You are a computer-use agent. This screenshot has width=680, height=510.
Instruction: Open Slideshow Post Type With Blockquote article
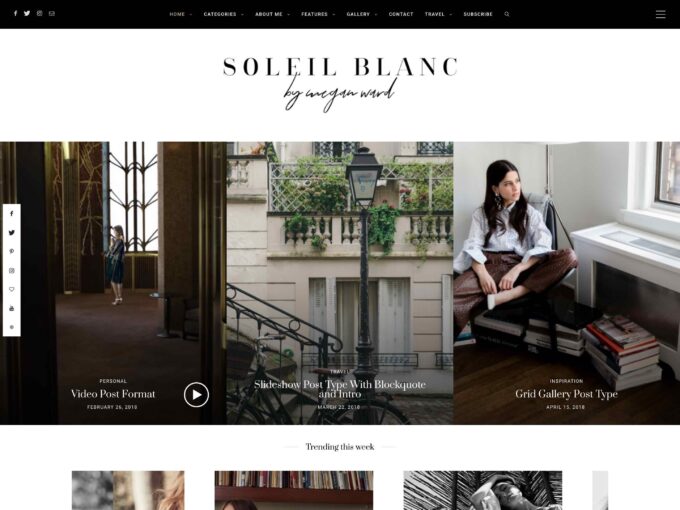pyautogui.click(x=340, y=389)
